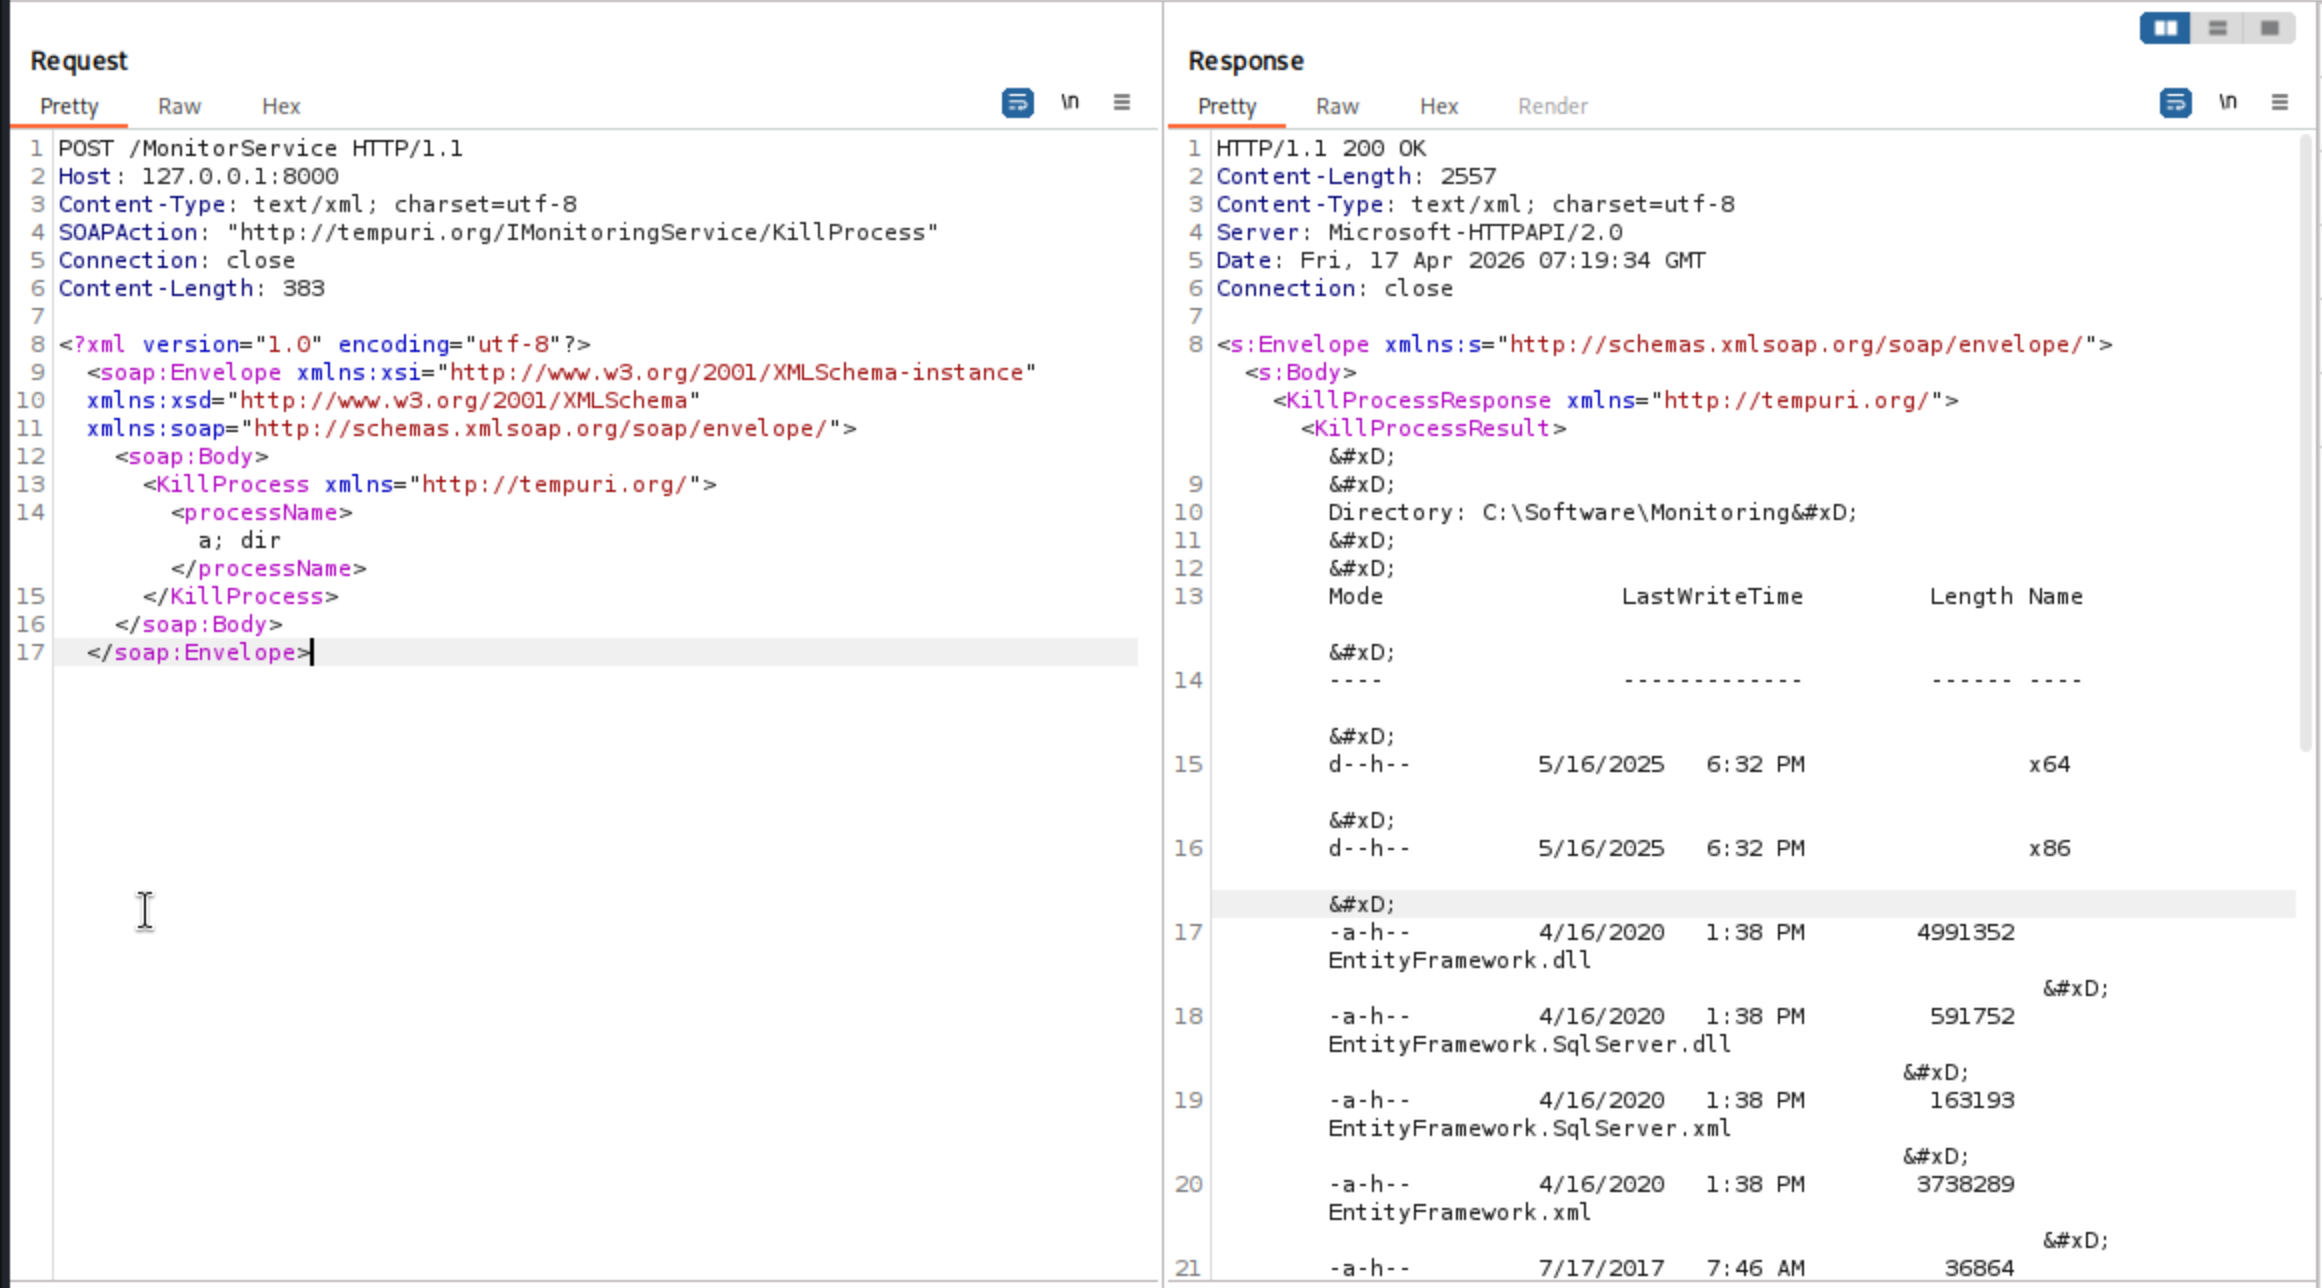This screenshot has height=1288, width=2322.
Task: Toggle word wrap icon in Response panel
Action: coord(2175,103)
